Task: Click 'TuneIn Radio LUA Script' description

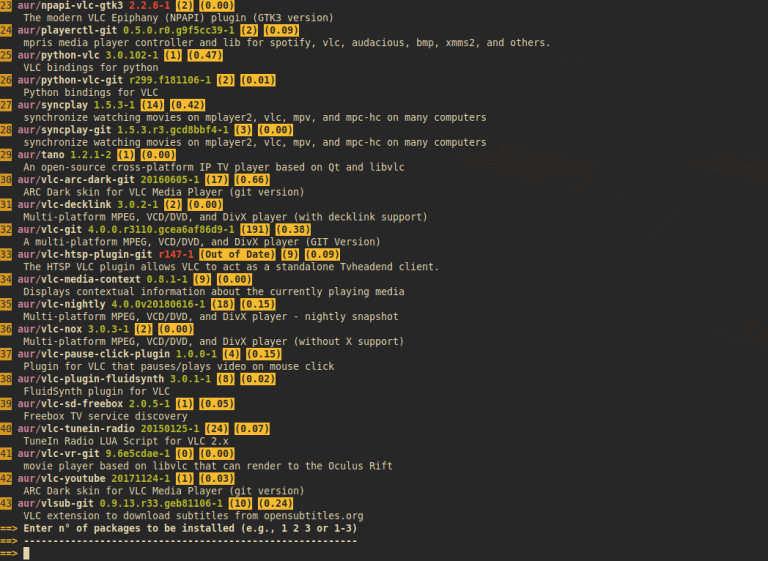Action: (126, 441)
